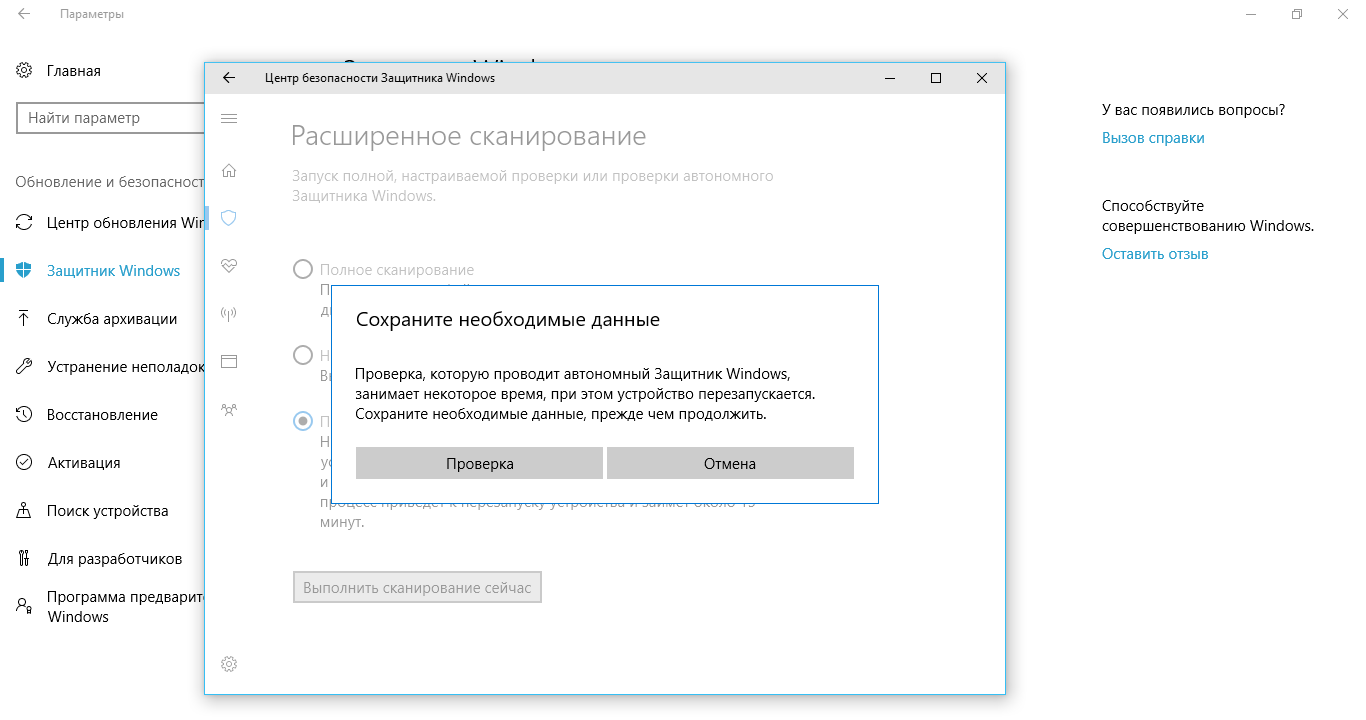Open the gear settings icon in Defender sidebar
The image size is (1366, 720).
click(229, 664)
